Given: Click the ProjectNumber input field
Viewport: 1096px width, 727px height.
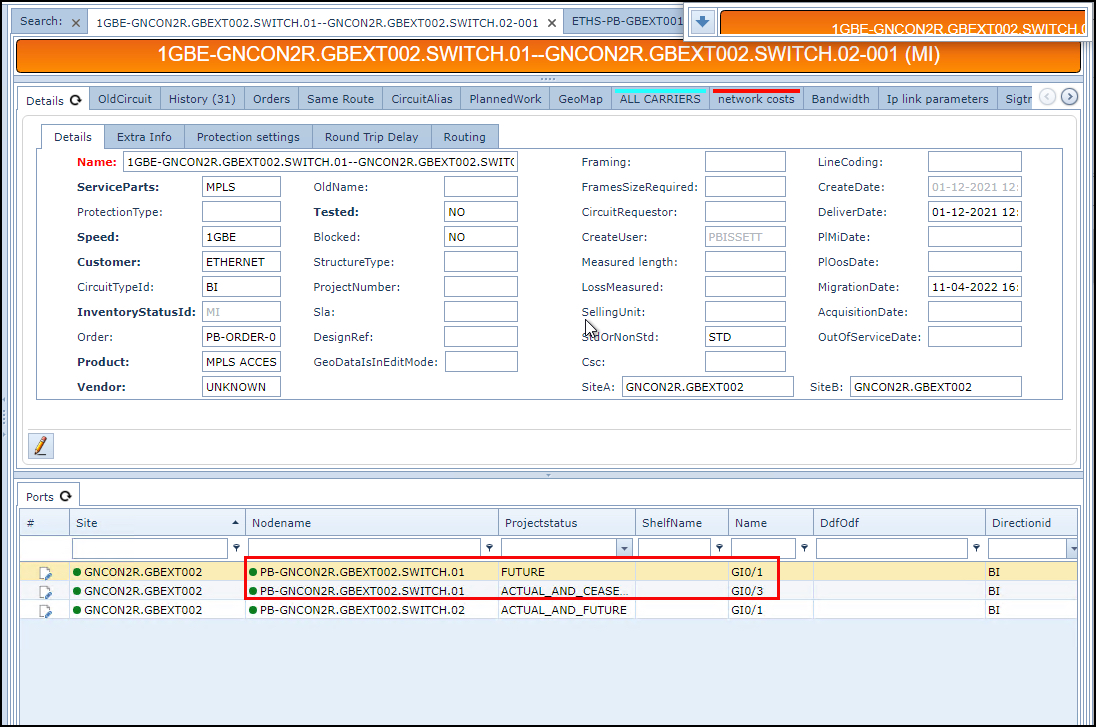Looking at the screenshot, I should (x=480, y=287).
